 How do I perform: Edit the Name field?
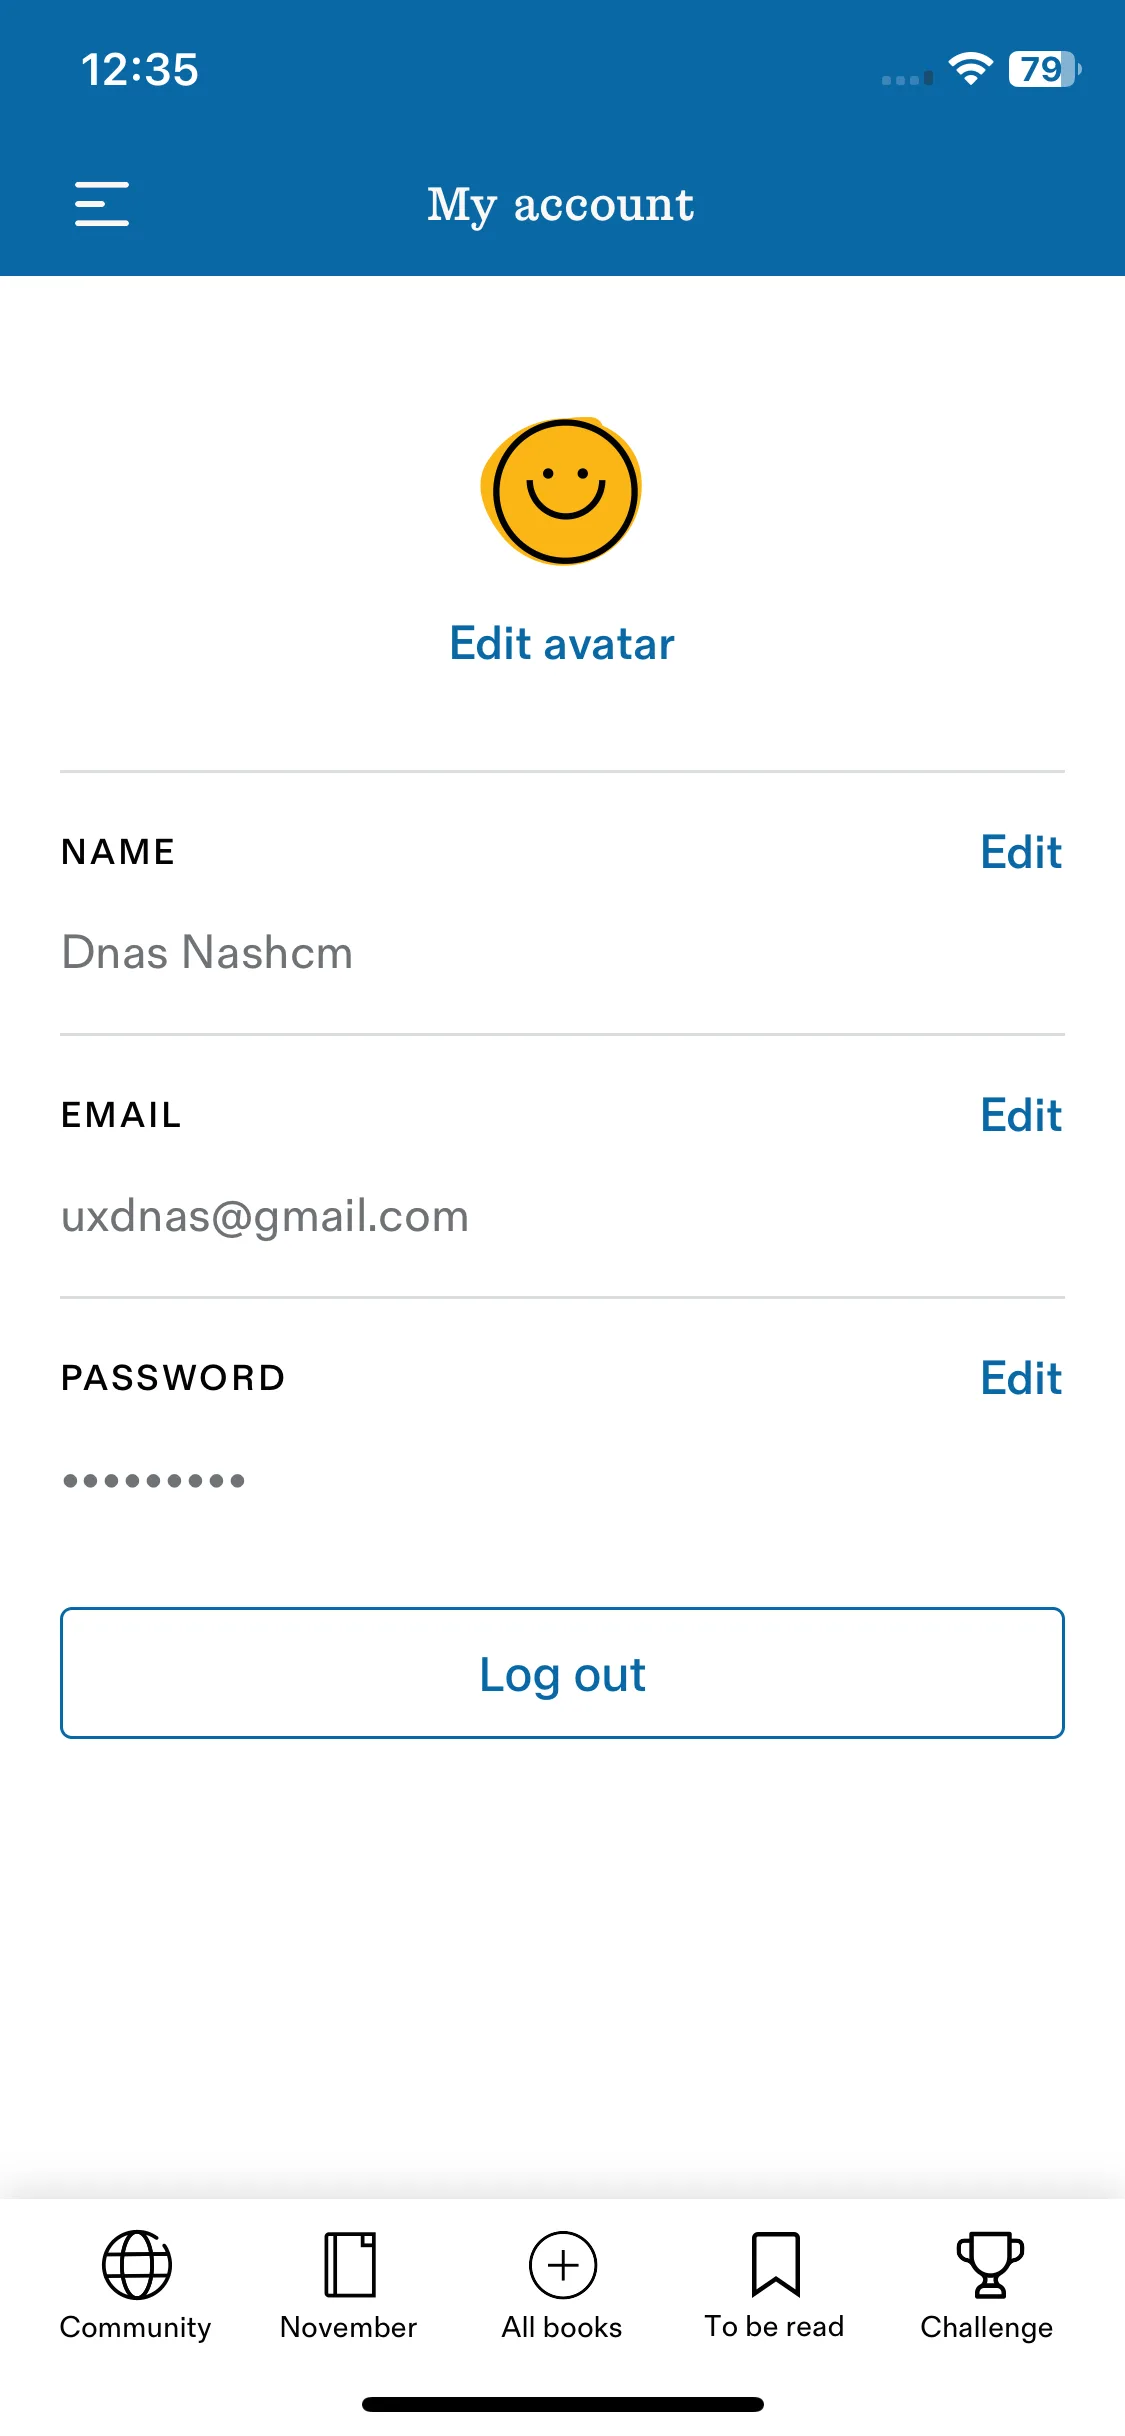1021,852
